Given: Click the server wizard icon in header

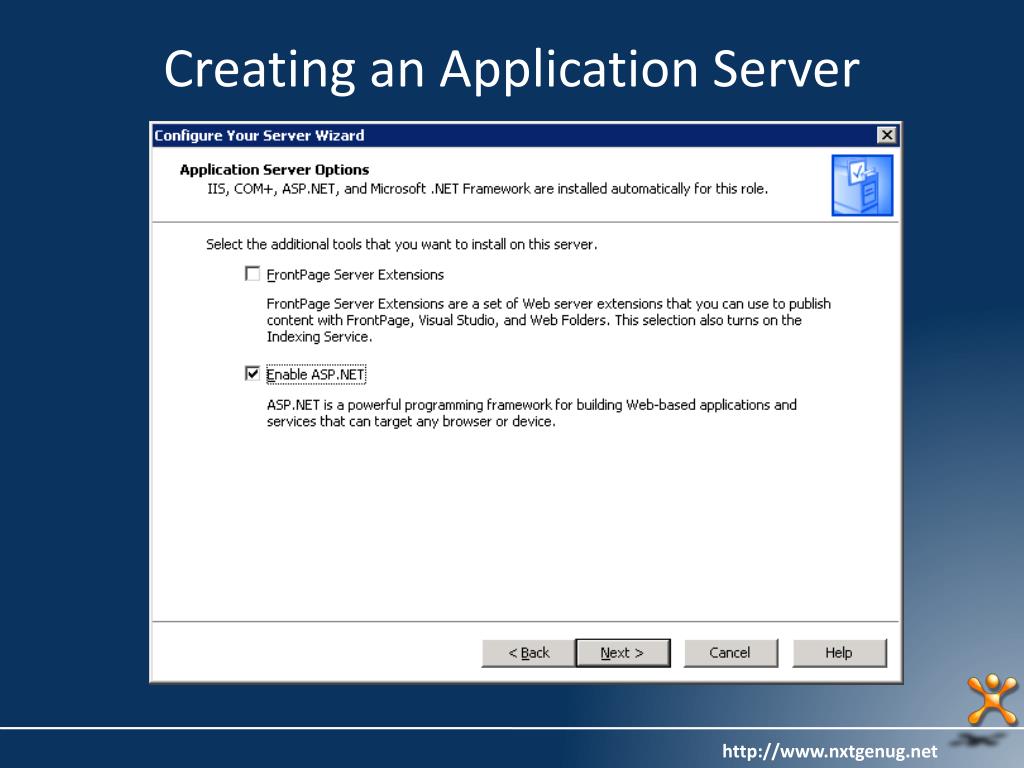Looking at the screenshot, I should pos(862,185).
